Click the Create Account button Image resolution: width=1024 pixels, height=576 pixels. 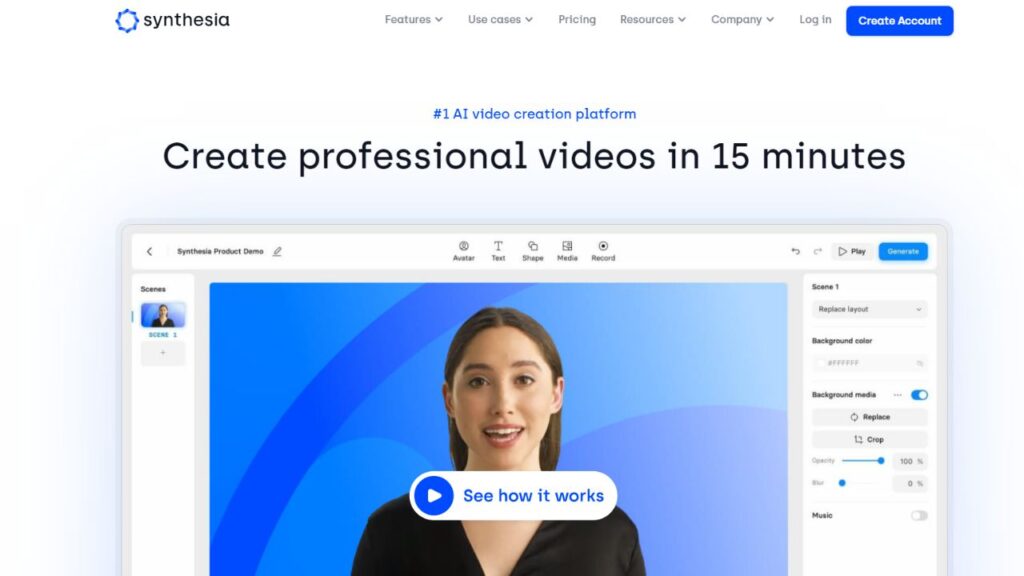[899, 21]
